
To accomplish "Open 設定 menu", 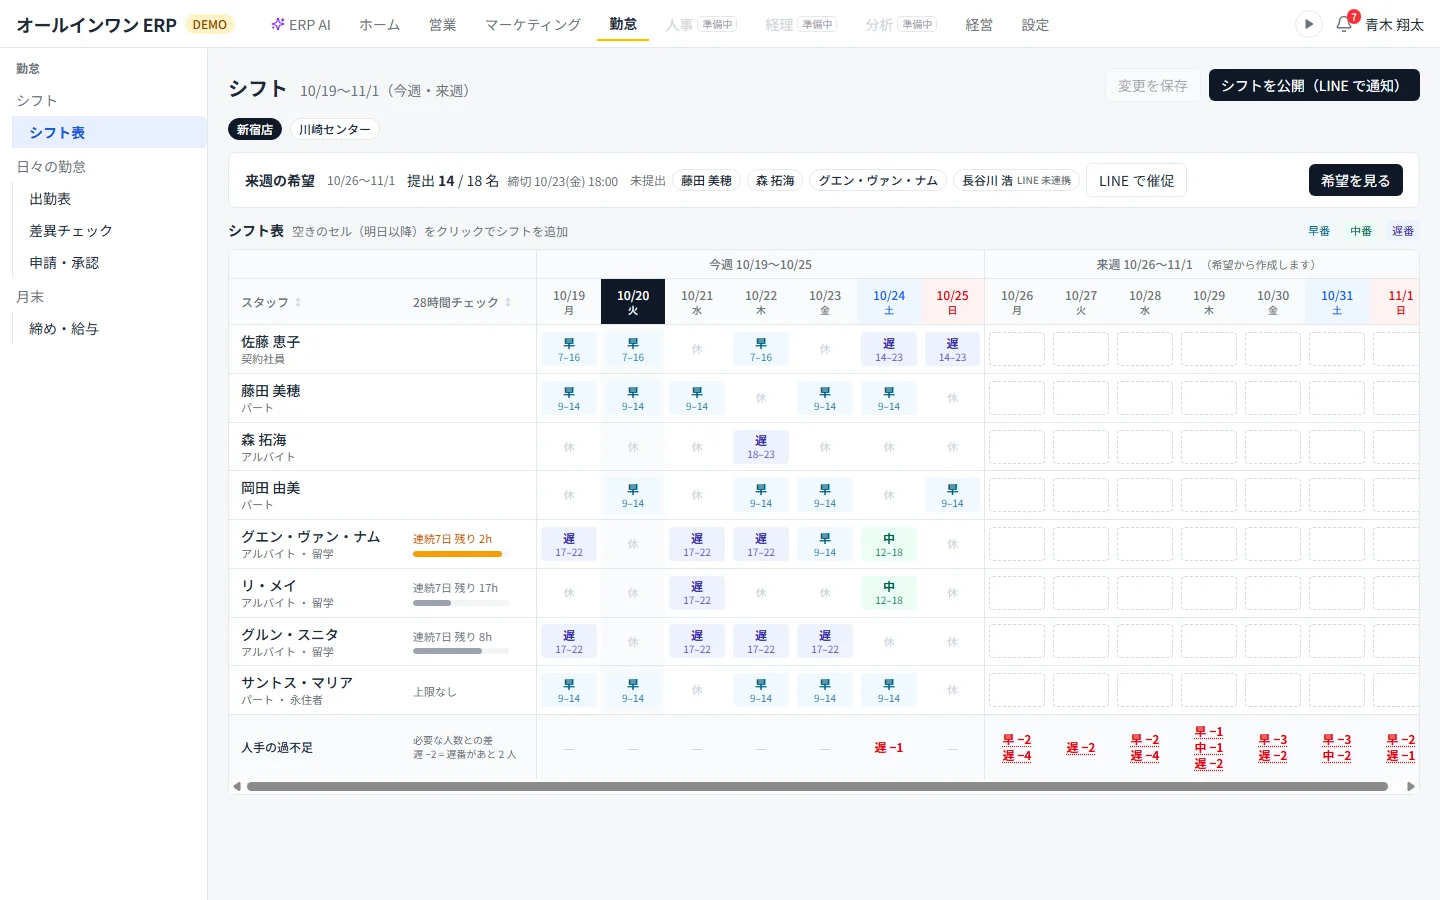I will [1035, 25].
